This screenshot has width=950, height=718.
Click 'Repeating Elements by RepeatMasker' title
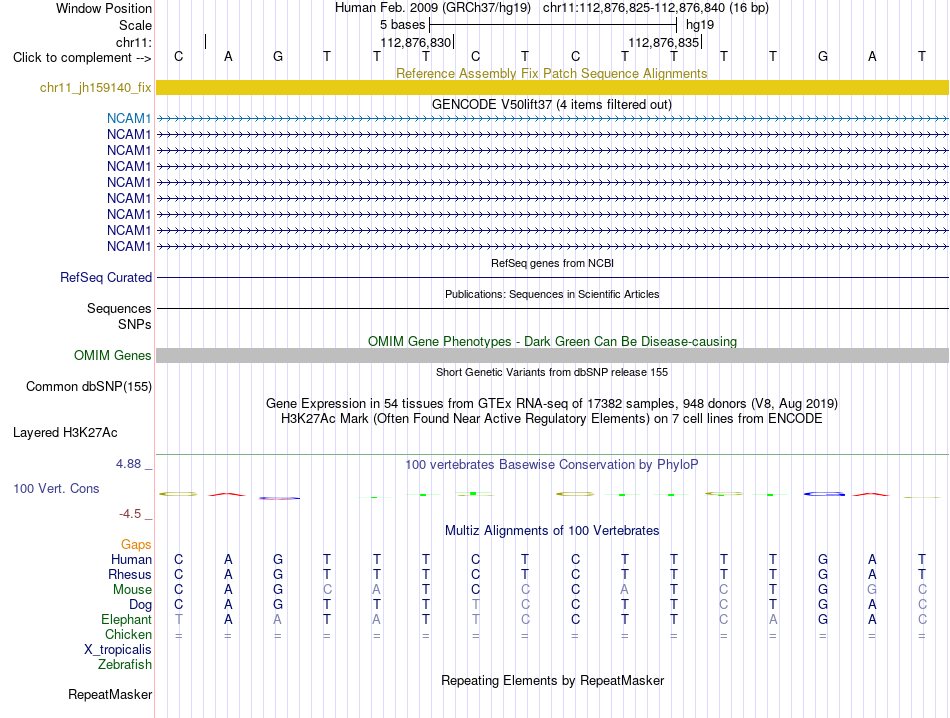click(552, 680)
